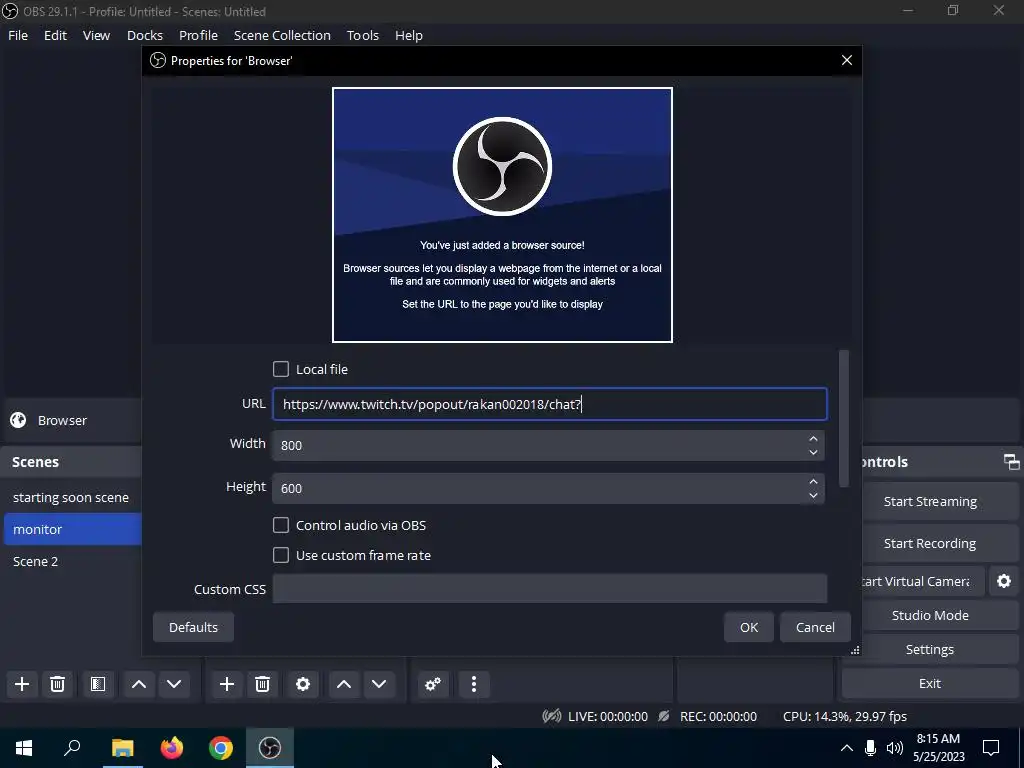The height and width of the screenshot is (768, 1024).
Task: Move scene down with the arrow icon
Action: 174,684
